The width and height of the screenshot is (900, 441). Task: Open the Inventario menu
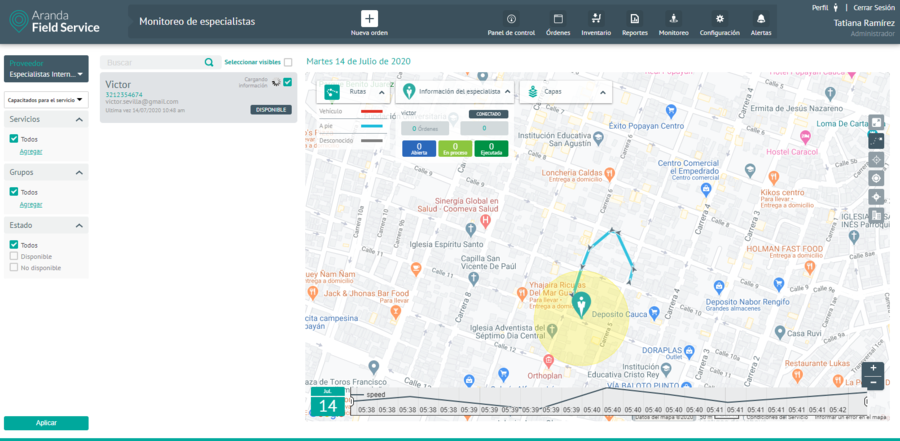pos(596,24)
